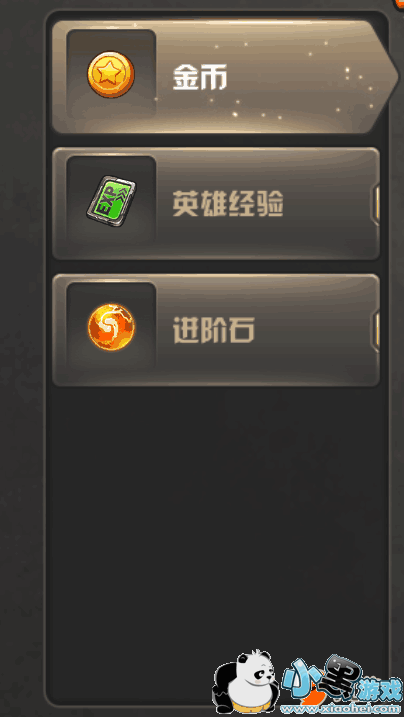Click the orange element at top-right corner
Viewport: 404px width, 717px height.
(399, 4)
